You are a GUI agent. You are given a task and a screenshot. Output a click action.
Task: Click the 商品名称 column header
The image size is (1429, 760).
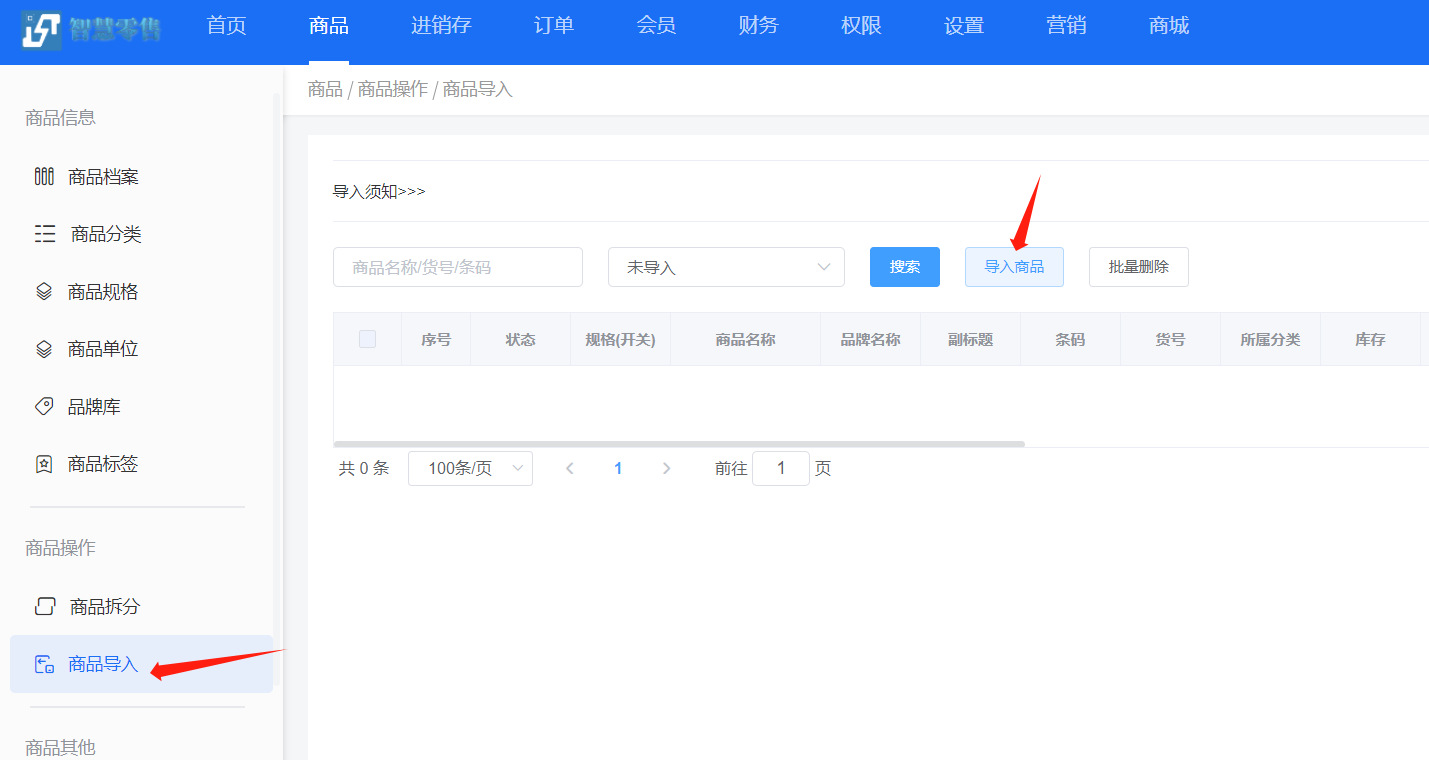coord(746,339)
